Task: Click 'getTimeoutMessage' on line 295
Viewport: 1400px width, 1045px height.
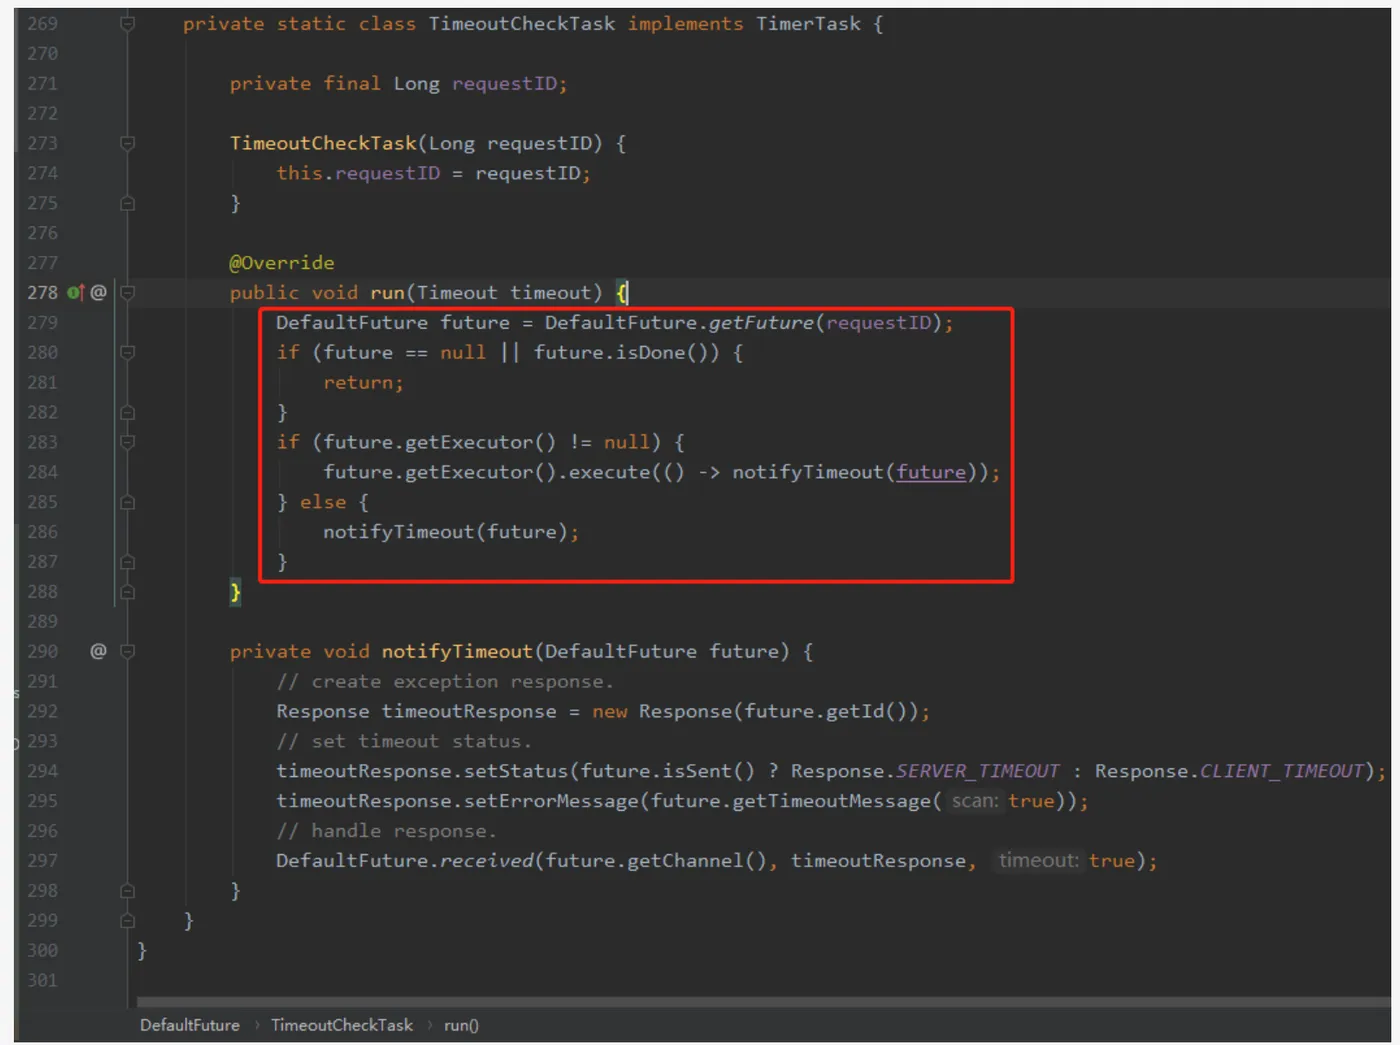Action: point(832,801)
